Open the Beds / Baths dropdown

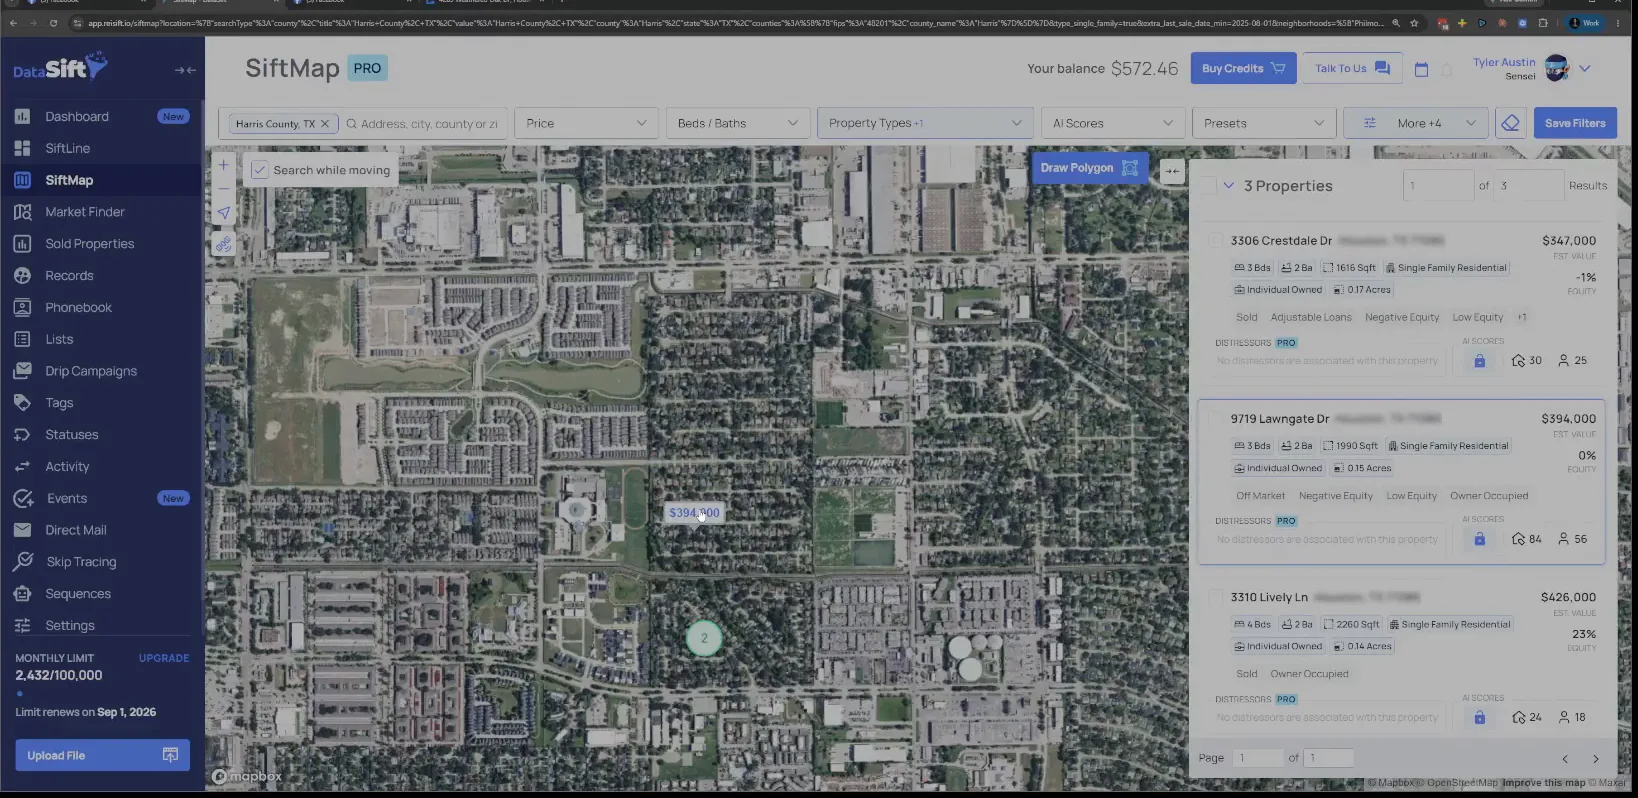[x=737, y=123]
